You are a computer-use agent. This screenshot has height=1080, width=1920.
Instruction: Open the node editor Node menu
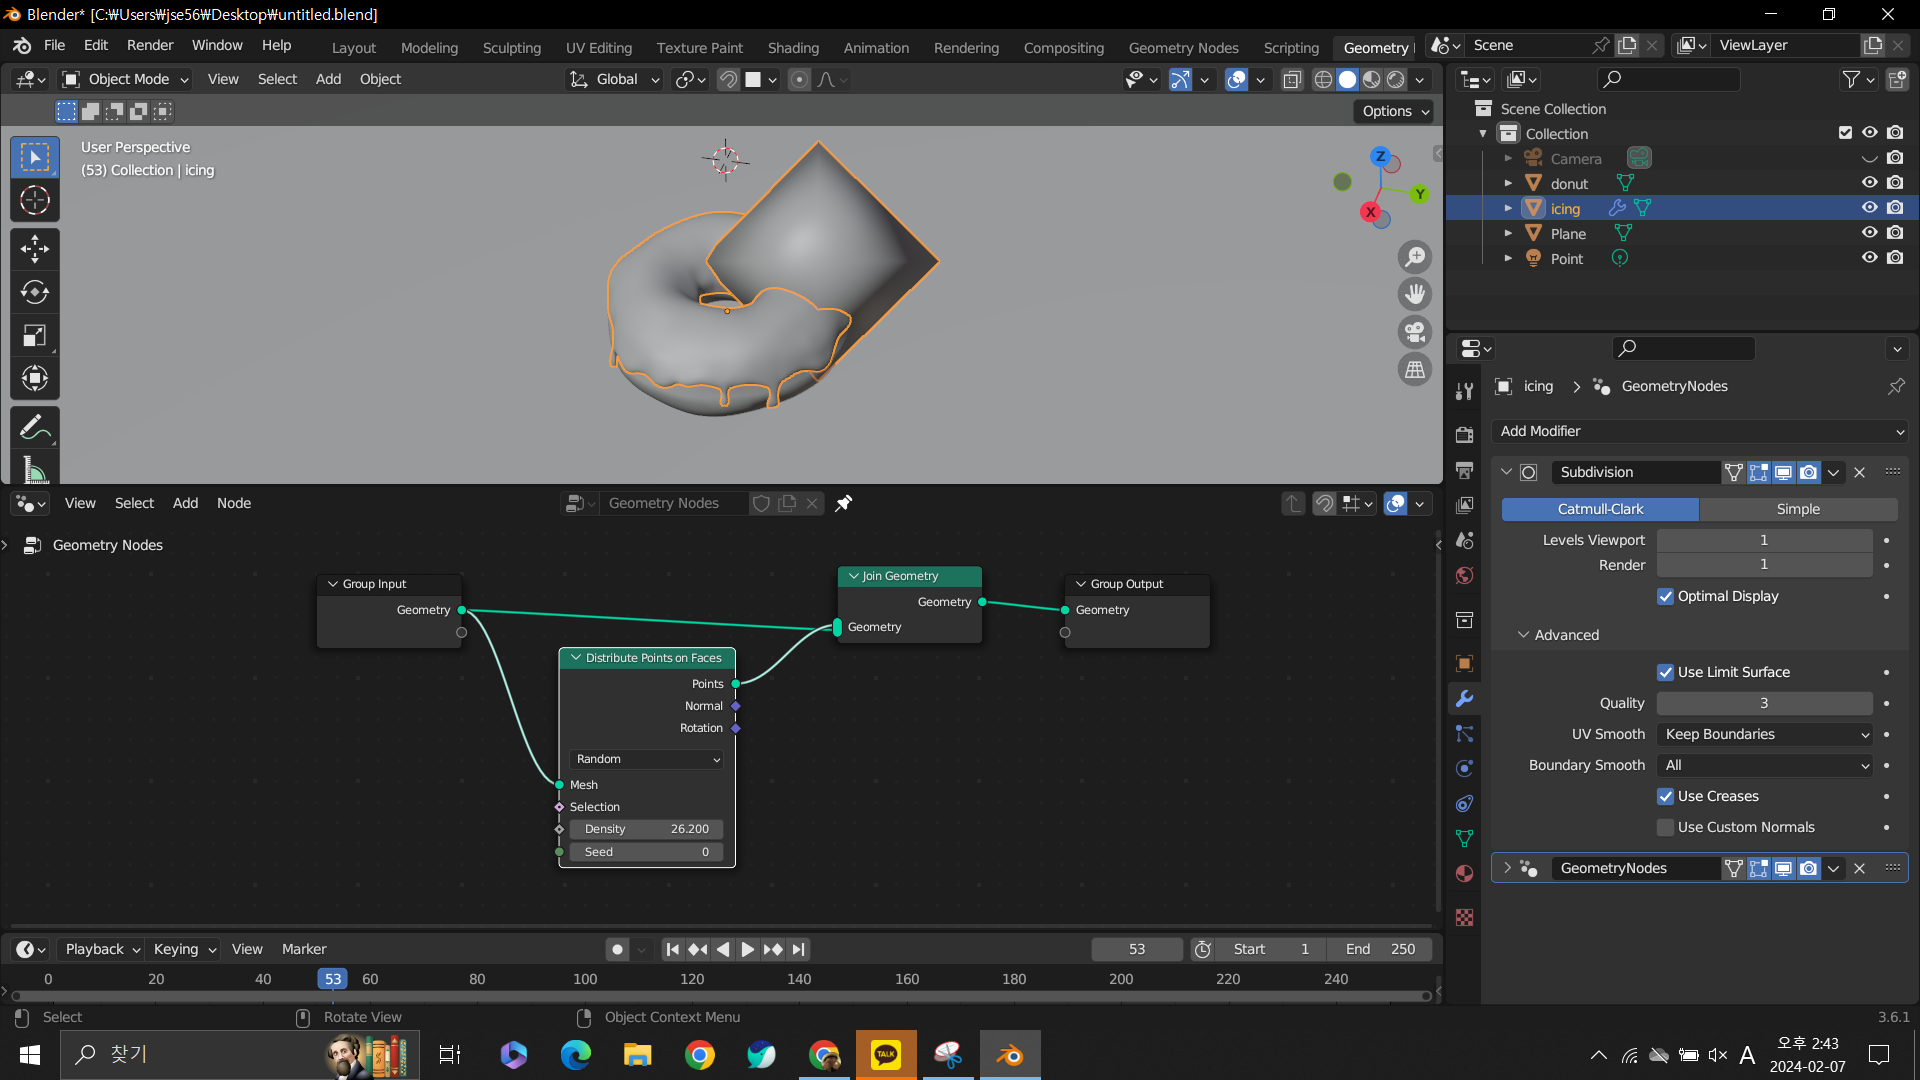(234, 503)
